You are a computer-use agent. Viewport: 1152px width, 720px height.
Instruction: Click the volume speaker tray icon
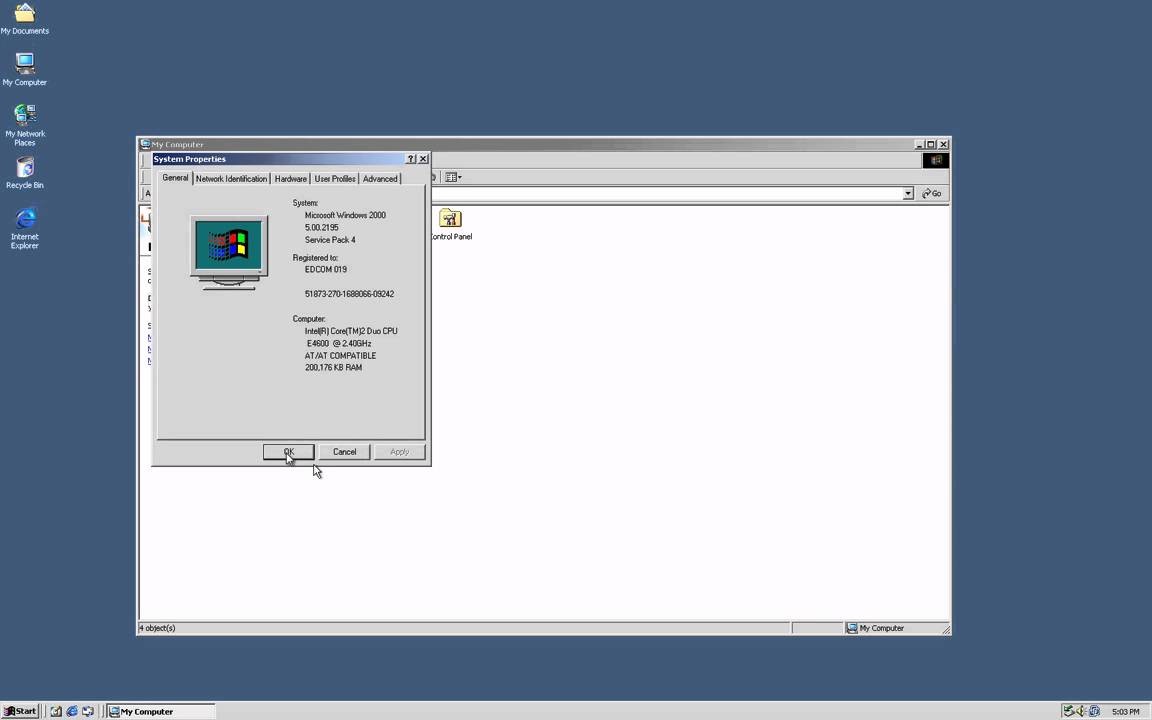[x=1081, y=711]
